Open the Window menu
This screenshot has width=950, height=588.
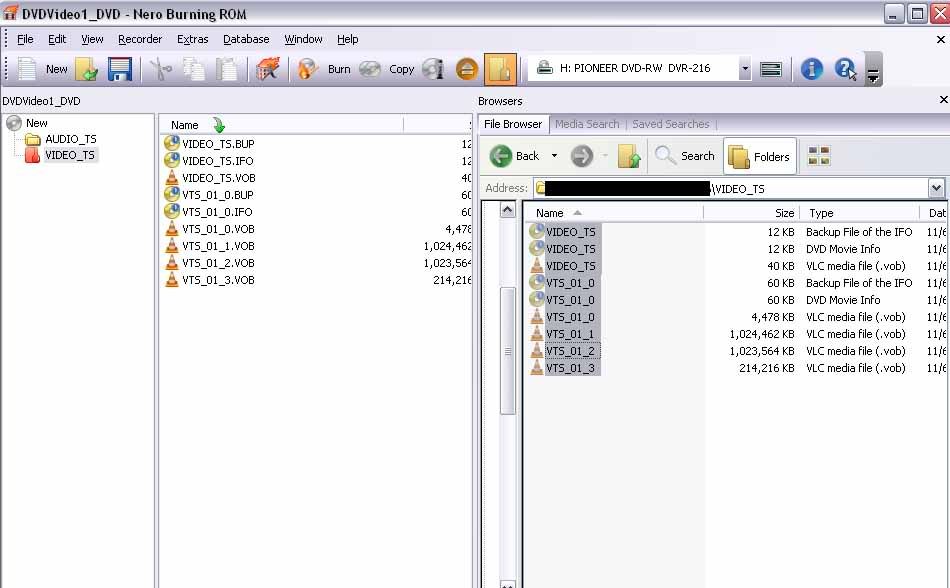pyautogui.click(x=303, y=39)
